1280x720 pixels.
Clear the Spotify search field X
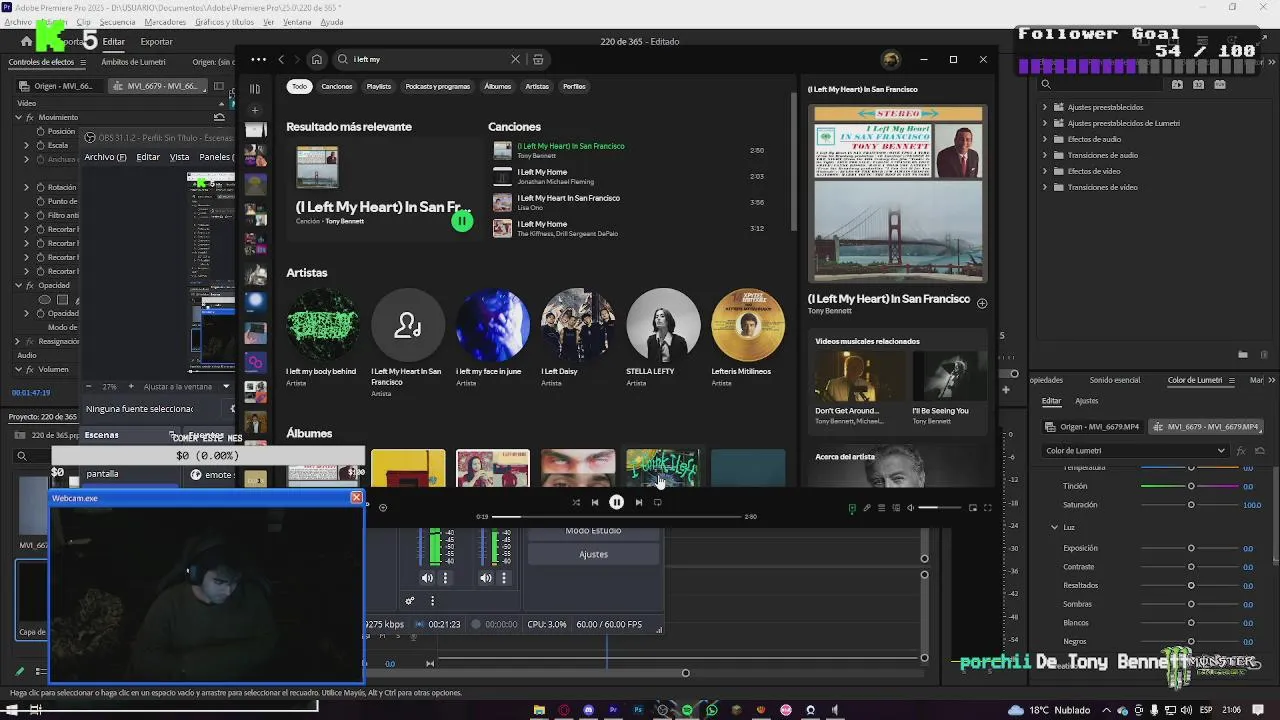515,59
